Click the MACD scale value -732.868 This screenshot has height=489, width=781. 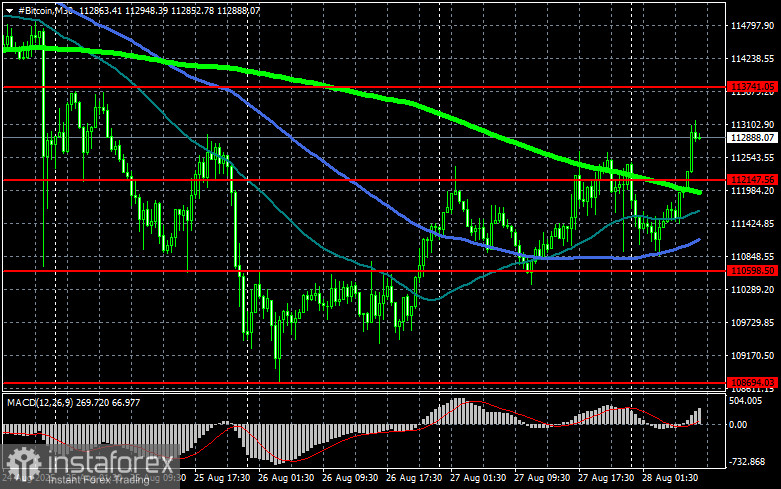(x=747, y=462)
